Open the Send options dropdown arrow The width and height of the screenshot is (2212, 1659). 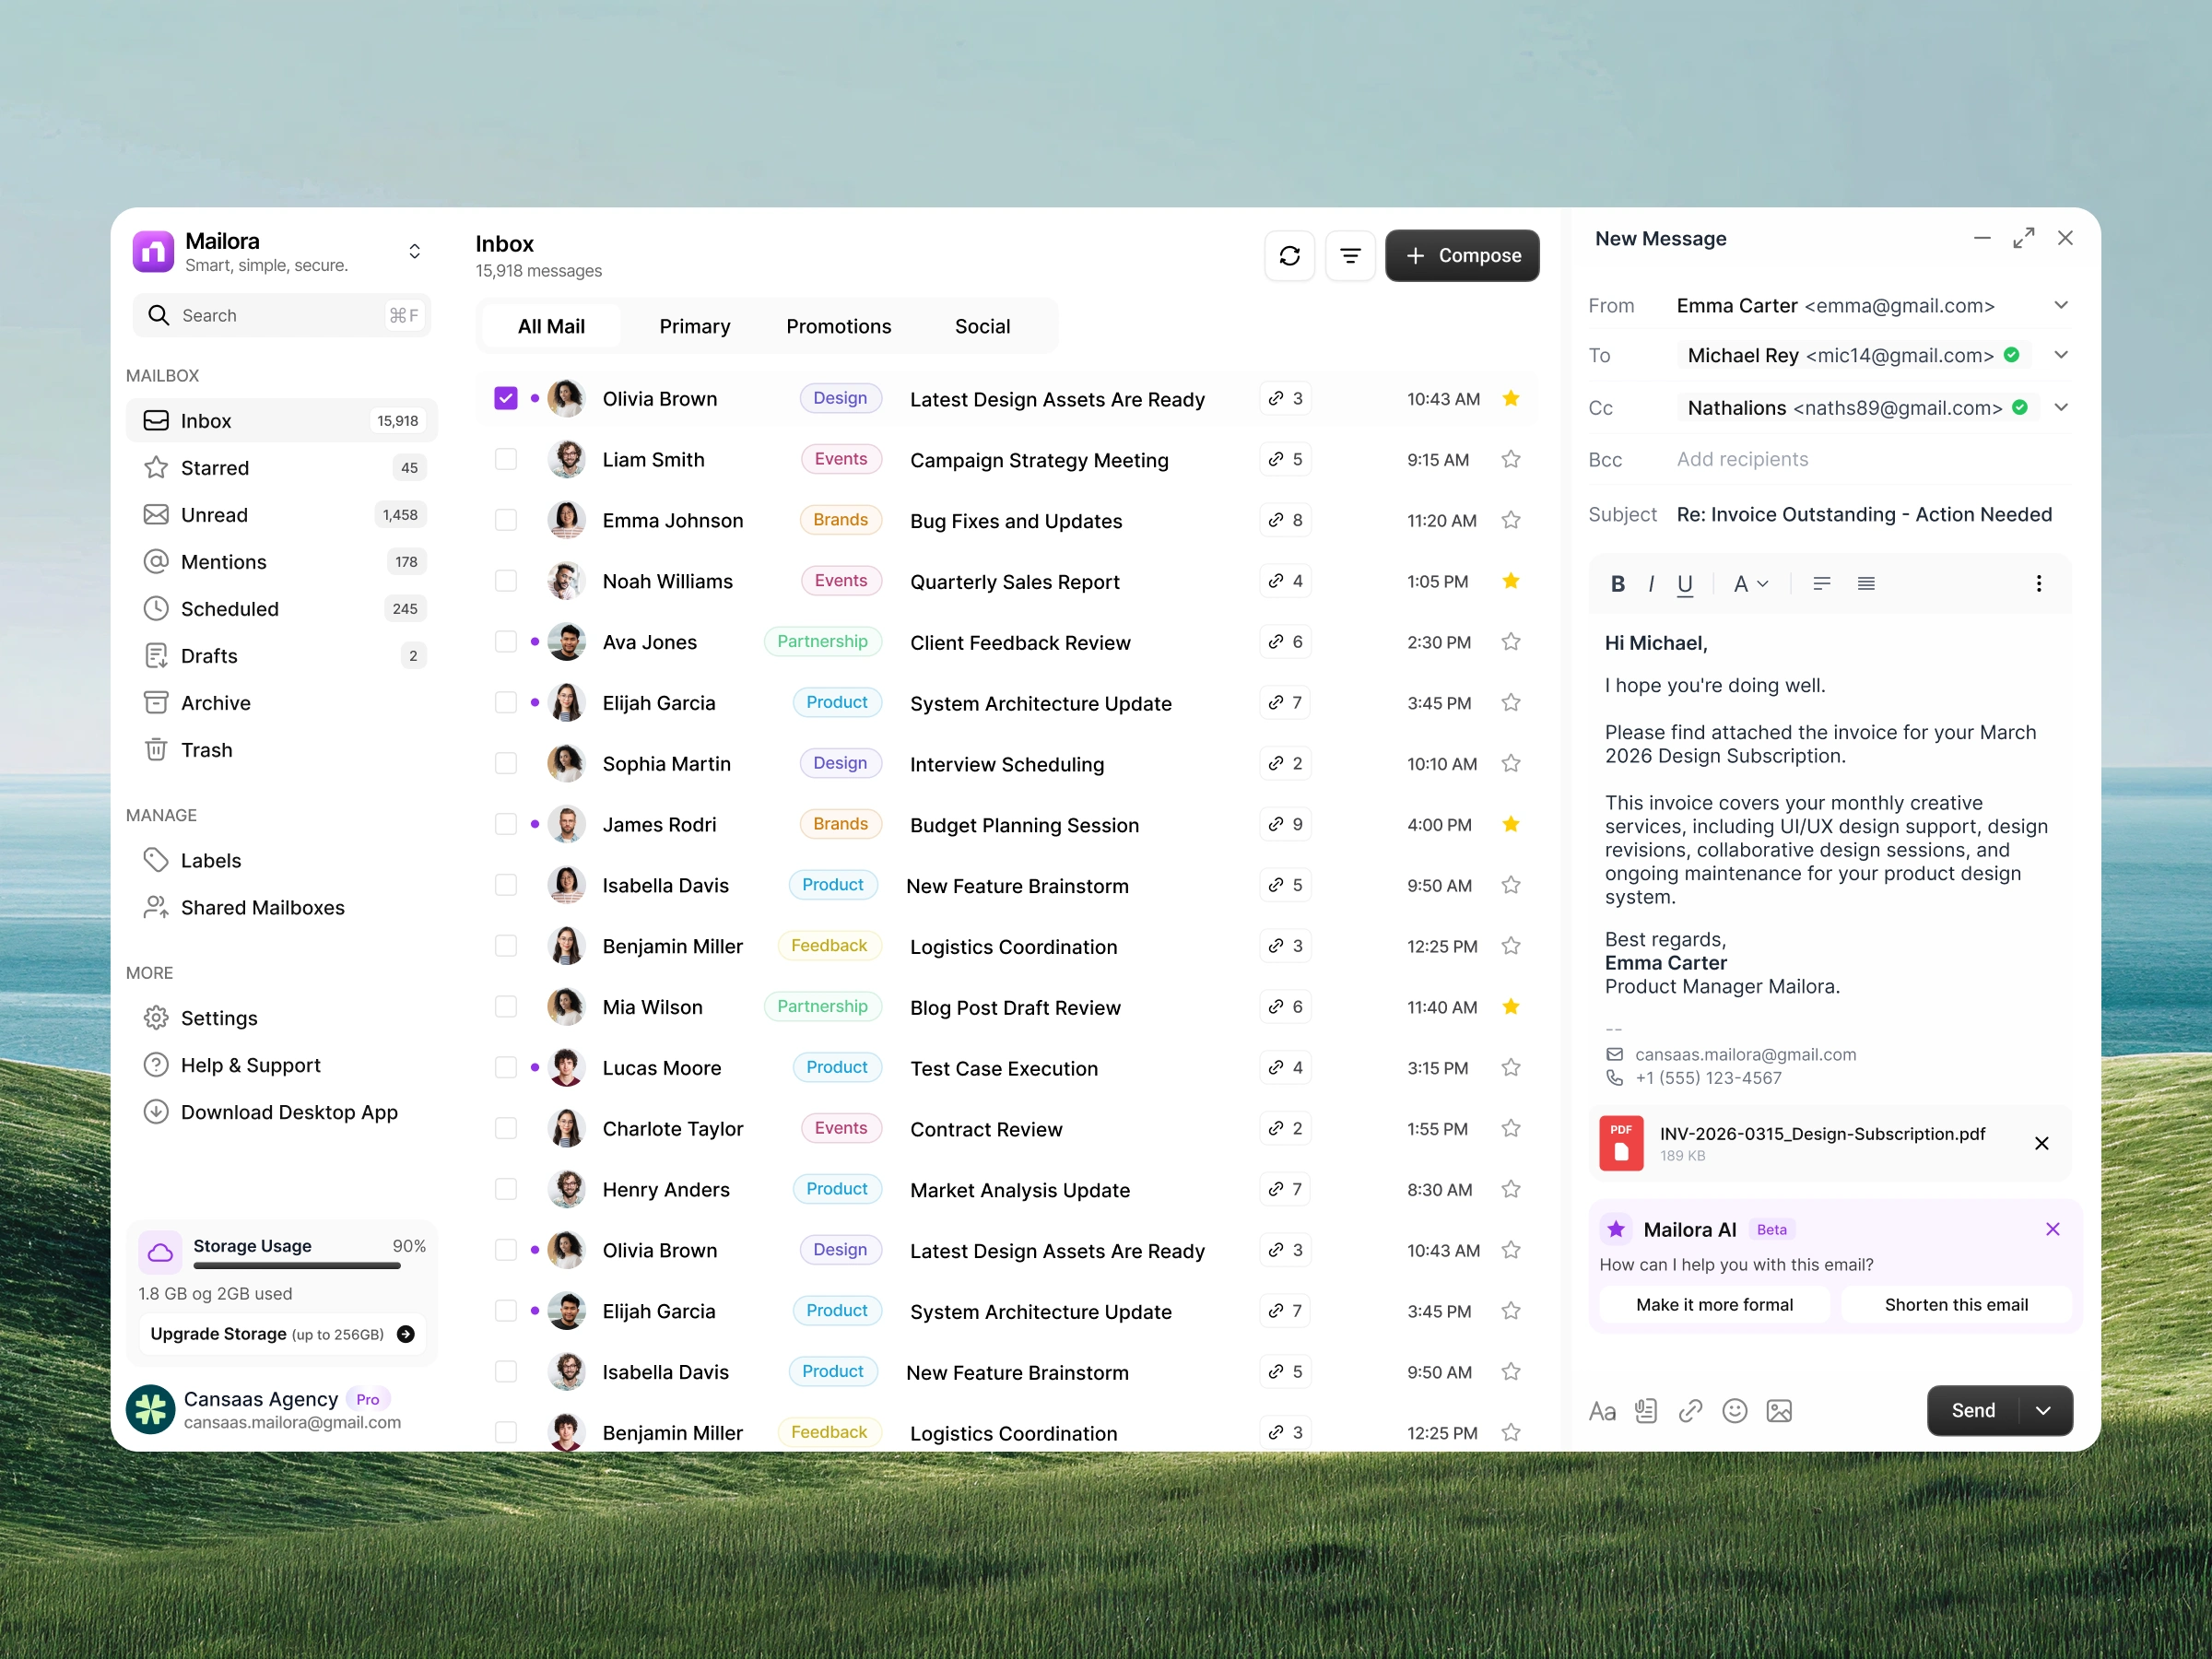2044,1411
